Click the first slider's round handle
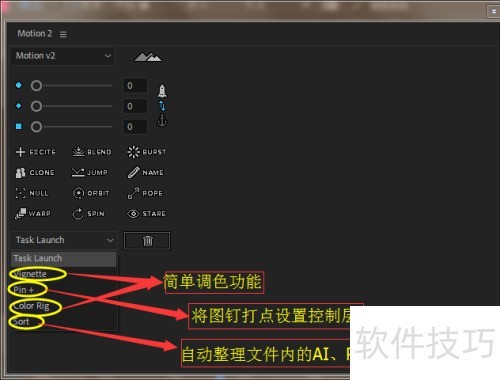The height and width of the screenshot is (380, 500). pos(36,86)
